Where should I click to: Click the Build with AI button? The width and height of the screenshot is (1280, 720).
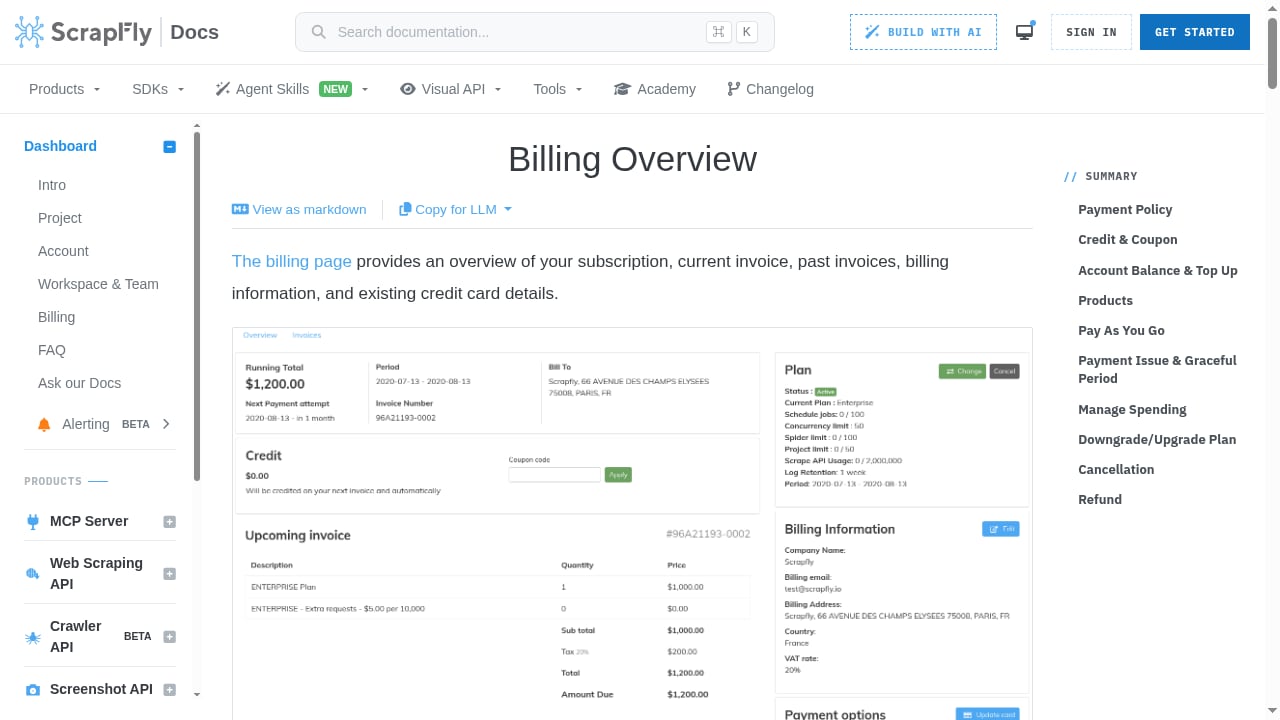[x=923, y=32]
